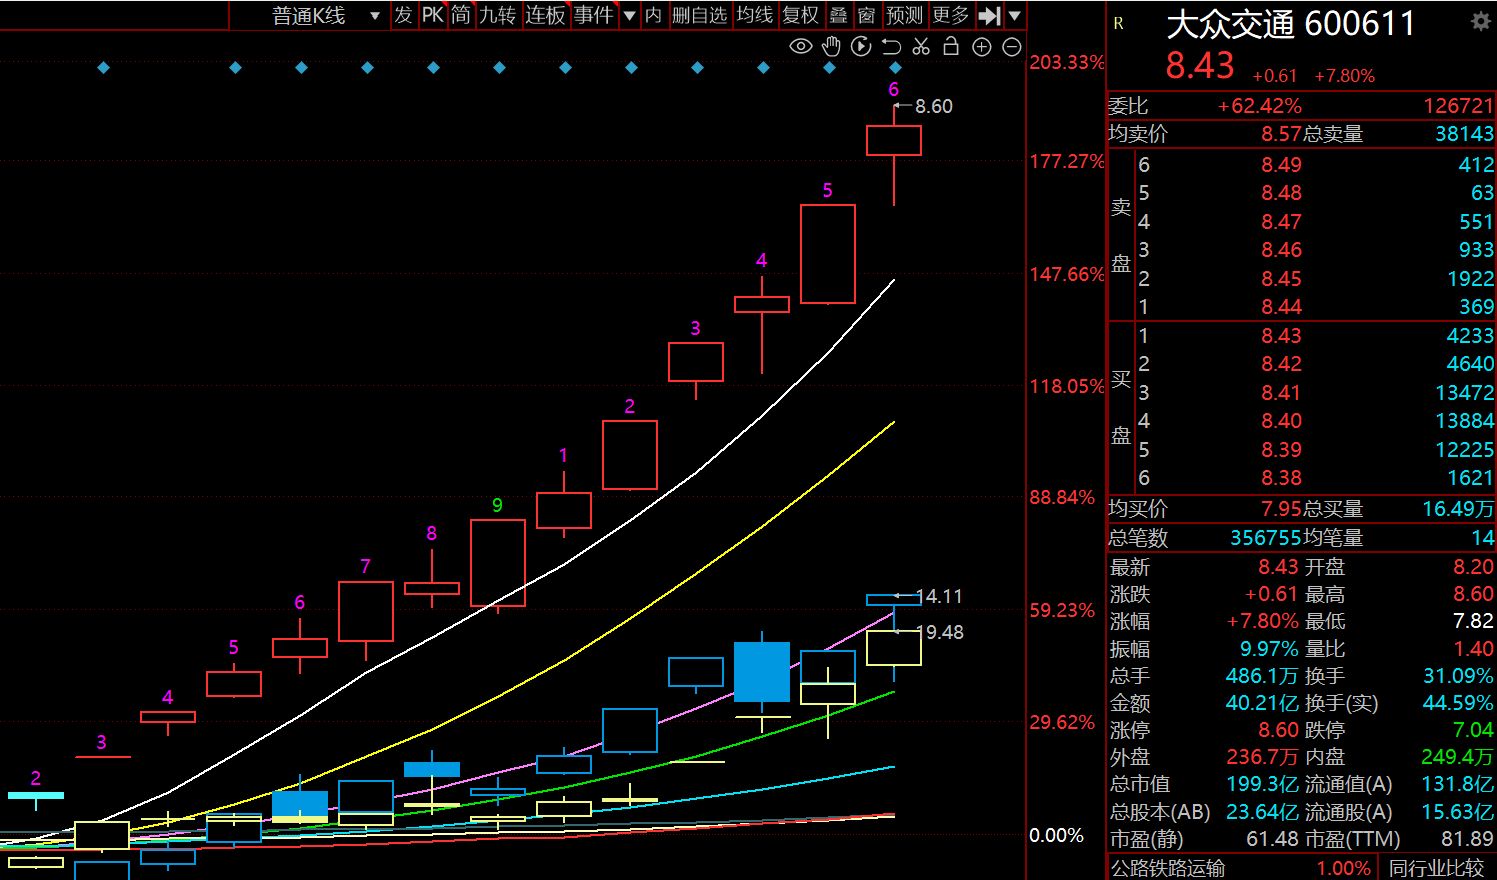Click the 最高 8.60 value
This screenshot has height=880, width=1497.
[1473, 594]
